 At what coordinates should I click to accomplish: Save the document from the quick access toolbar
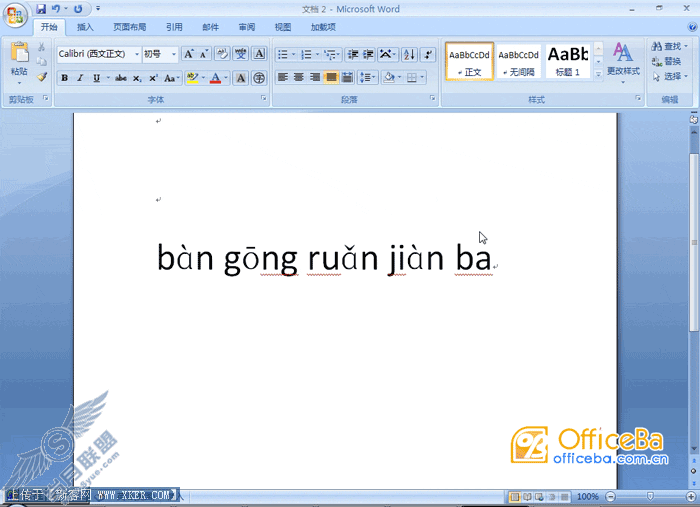[x=41, y=8]
